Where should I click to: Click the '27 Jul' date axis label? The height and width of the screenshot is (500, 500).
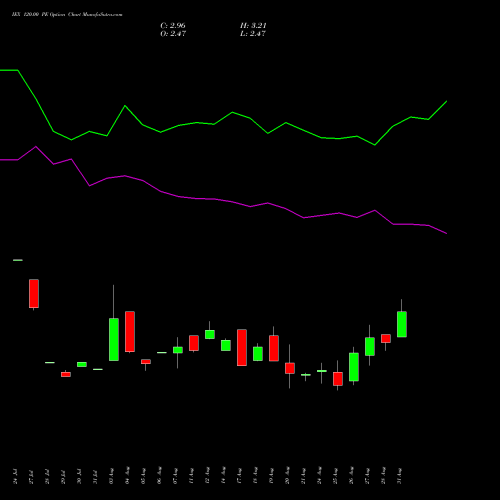(x=31, y=476)
